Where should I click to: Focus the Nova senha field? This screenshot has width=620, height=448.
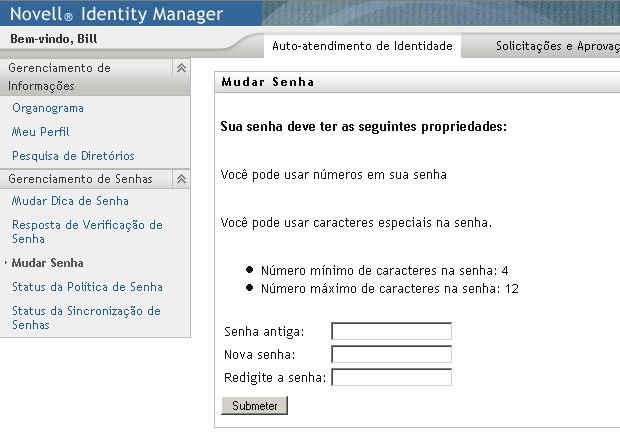391,354
